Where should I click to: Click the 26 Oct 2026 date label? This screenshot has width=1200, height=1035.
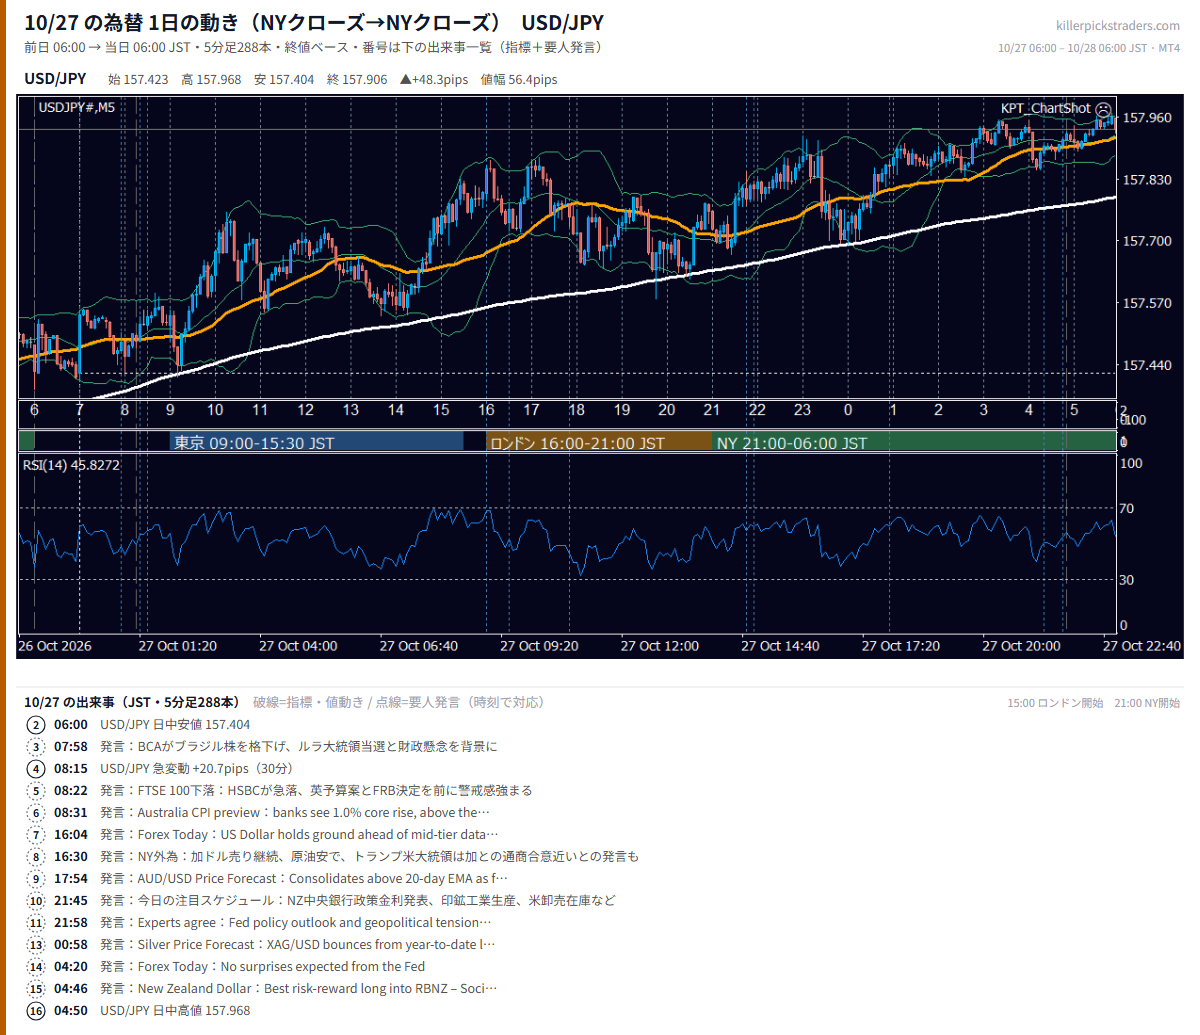pyautogui.click(x=55, y=646)
